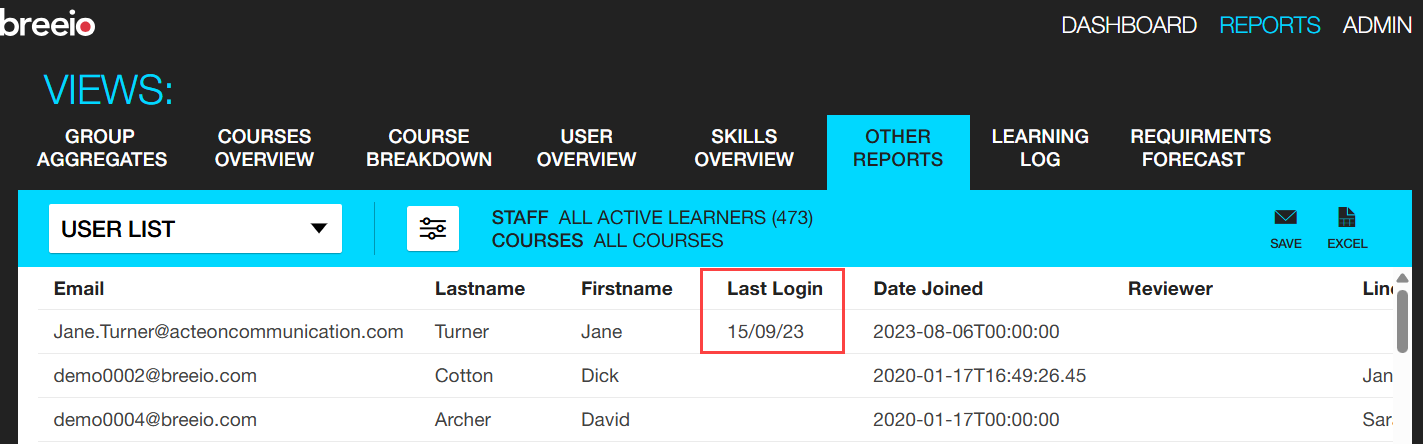1423x444 pixels.
Task: Click the Email column header
Action: coord(79,289)
